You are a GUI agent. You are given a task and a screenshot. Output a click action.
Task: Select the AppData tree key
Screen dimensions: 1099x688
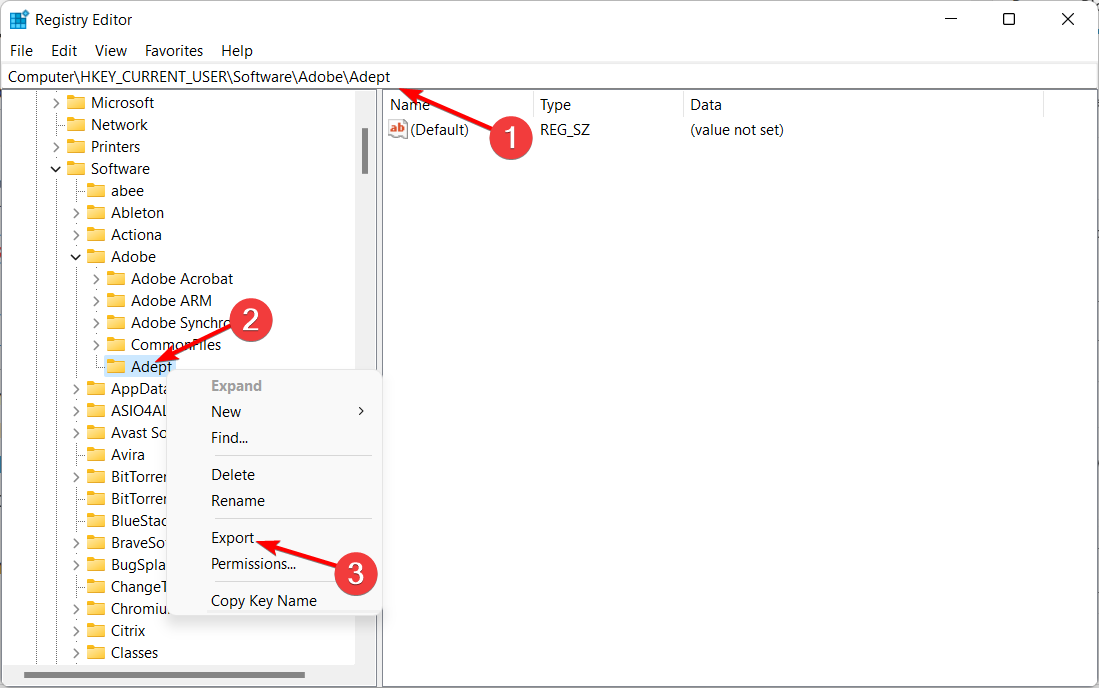point(138,389)
